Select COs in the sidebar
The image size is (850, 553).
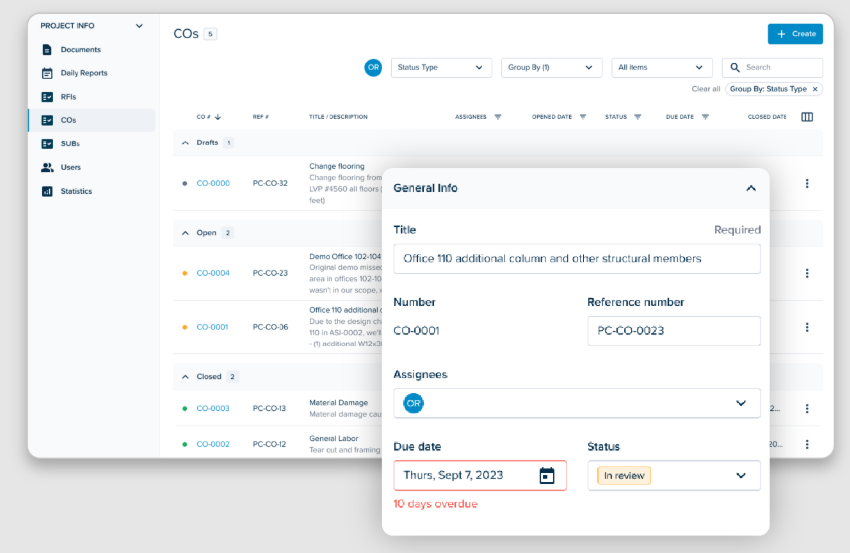point(92,120)
